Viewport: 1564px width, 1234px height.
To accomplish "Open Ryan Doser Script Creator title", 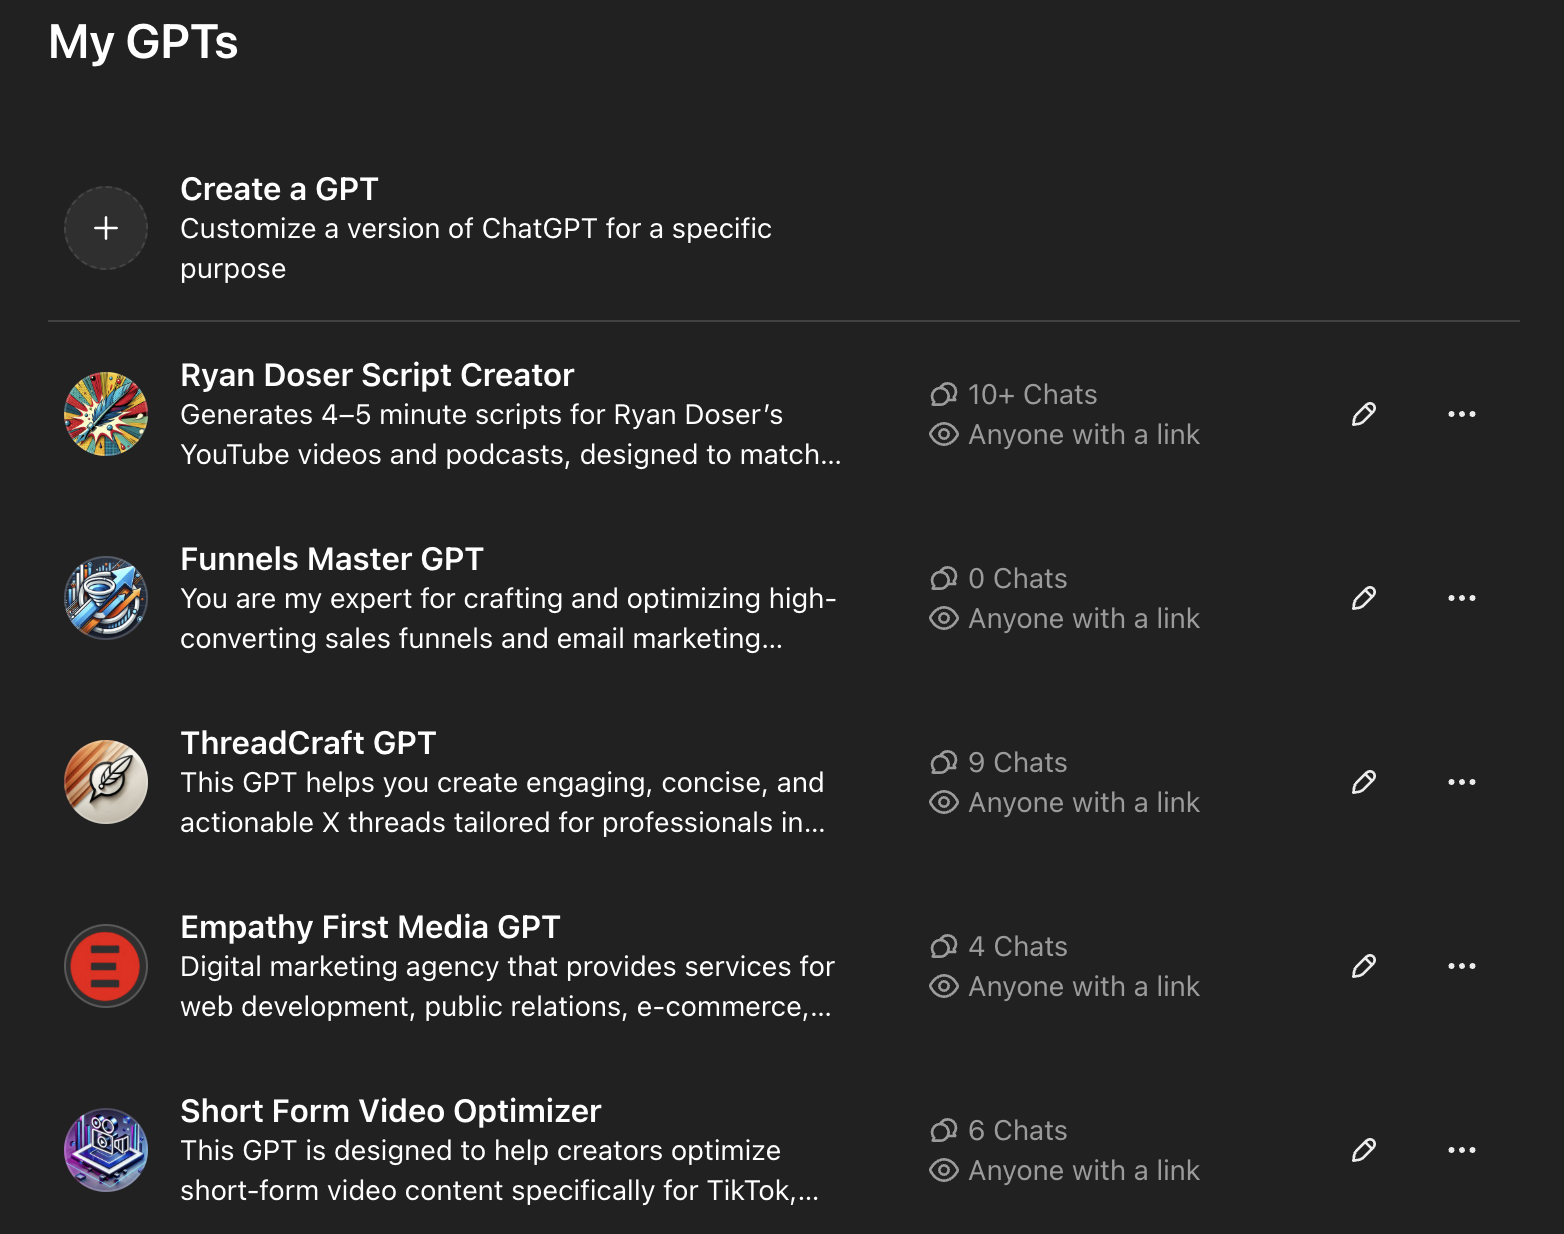I will (x=377, y=375).
